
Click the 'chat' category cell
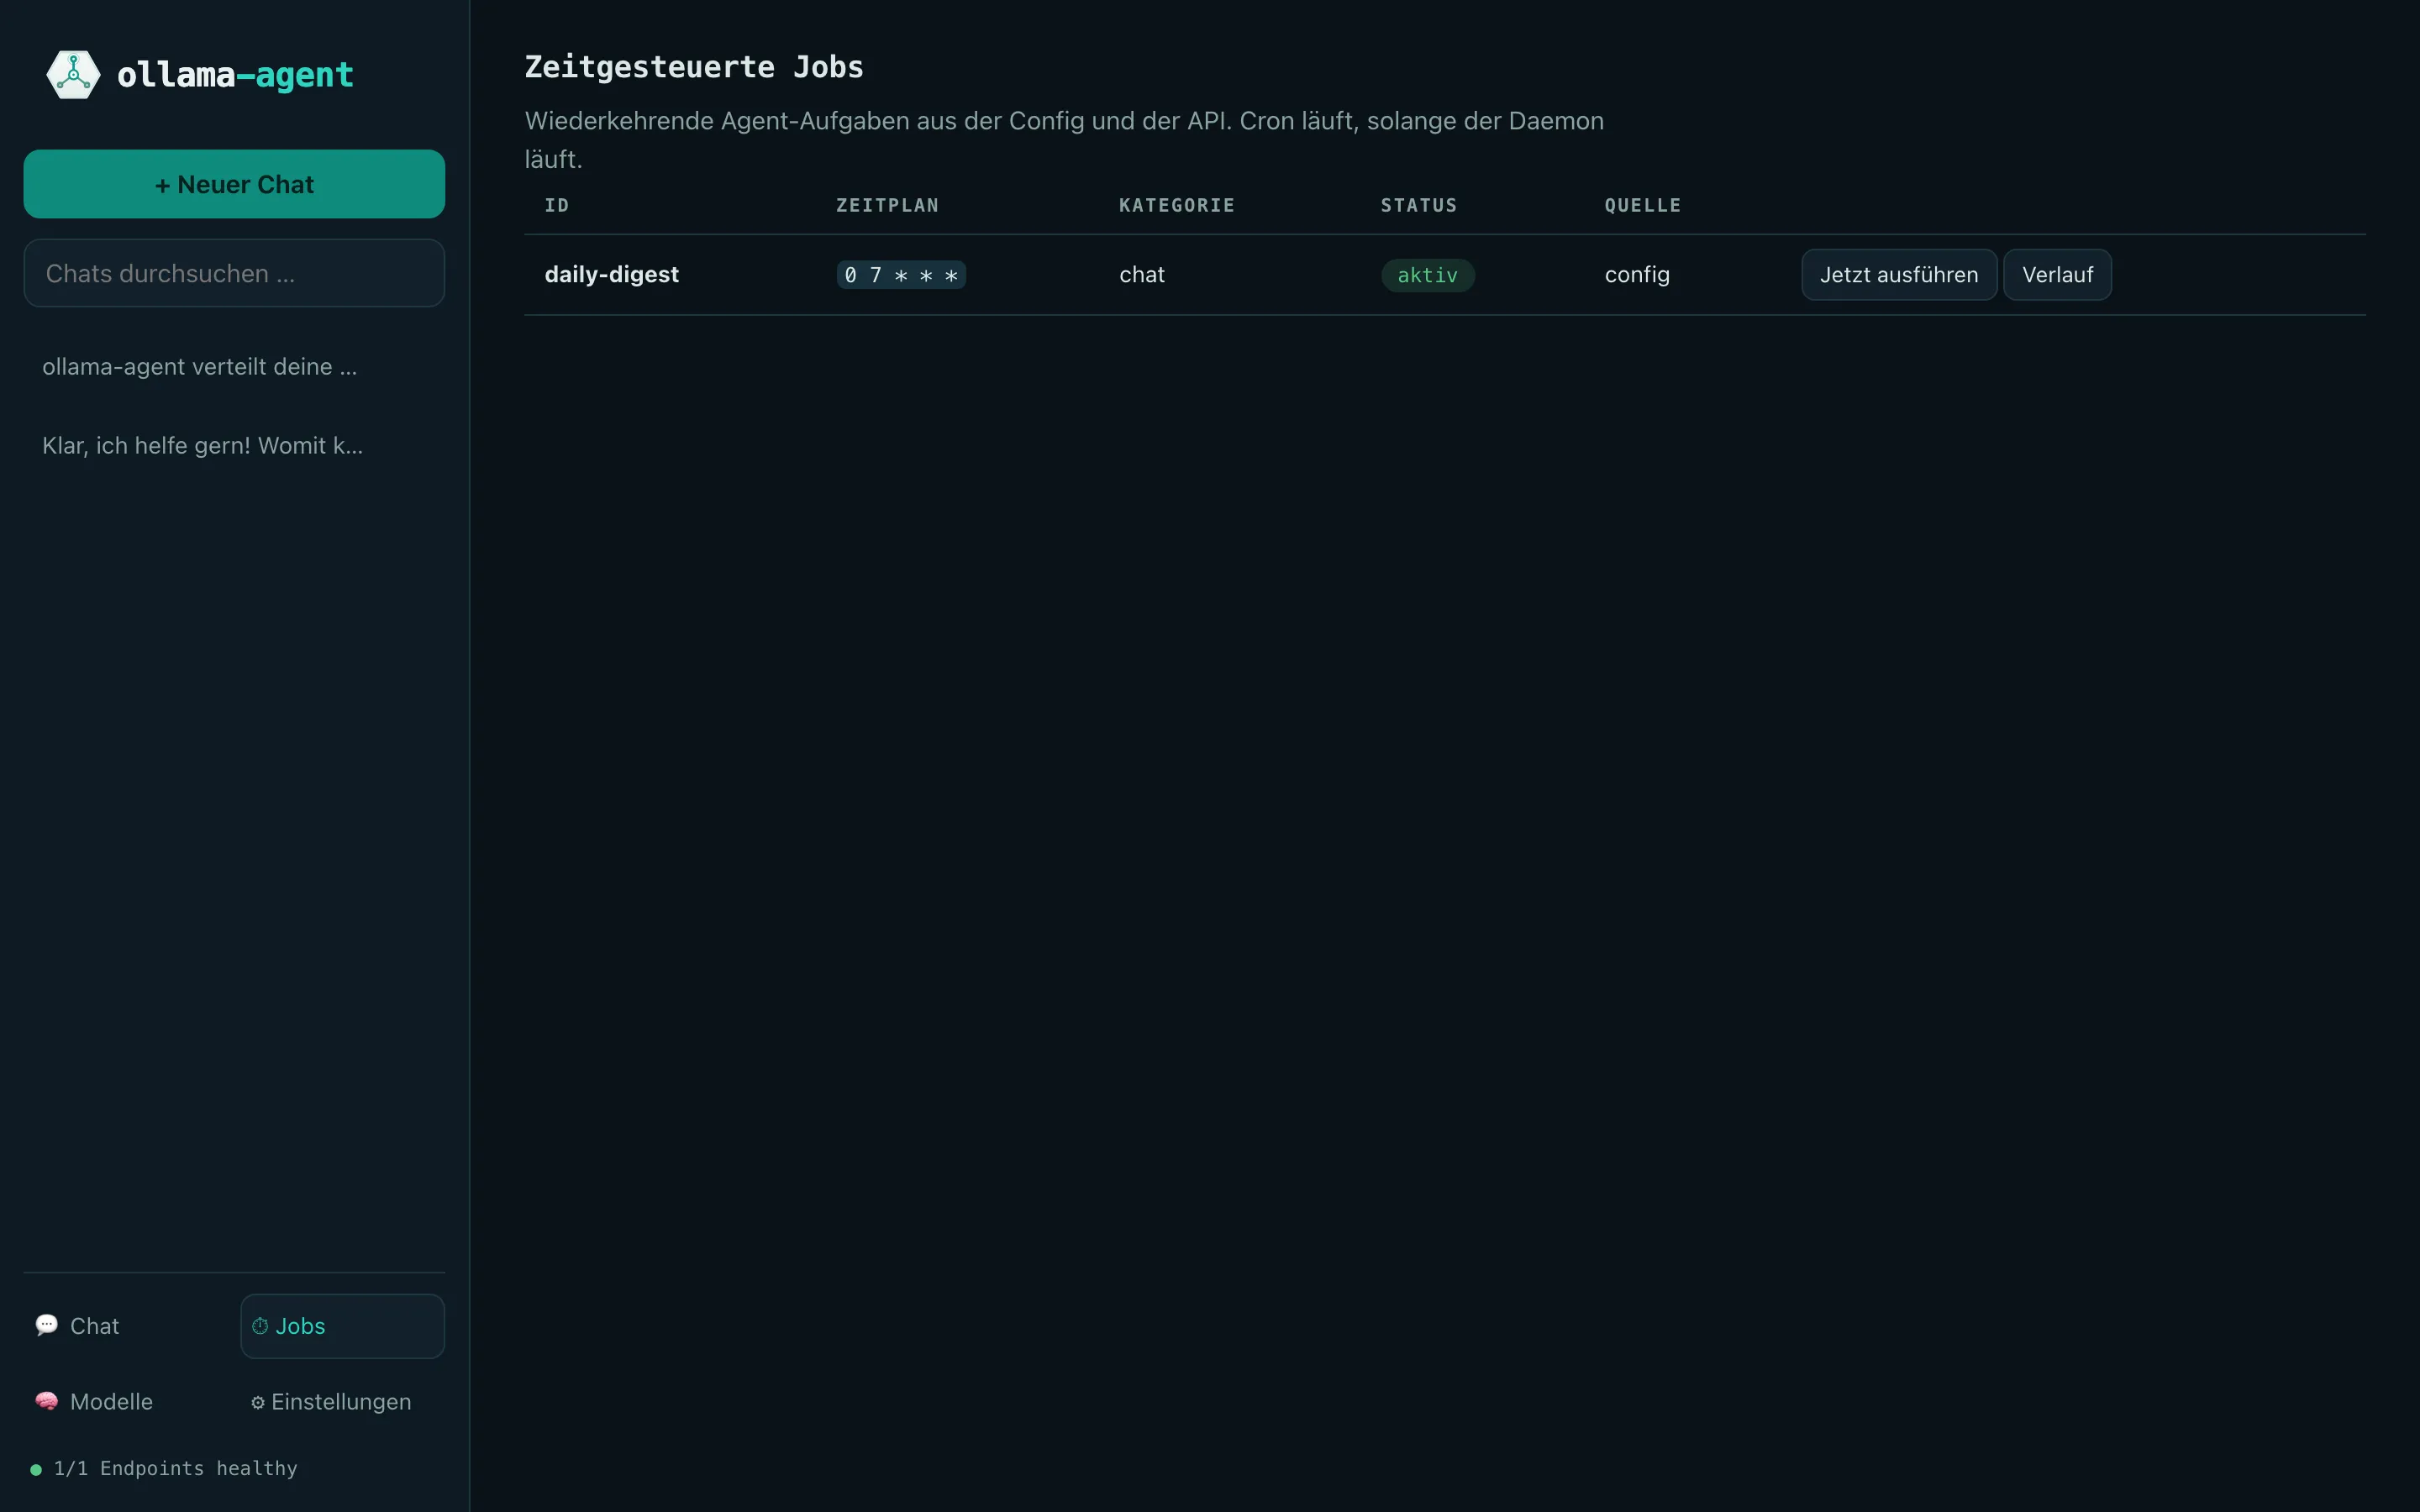1142,275
